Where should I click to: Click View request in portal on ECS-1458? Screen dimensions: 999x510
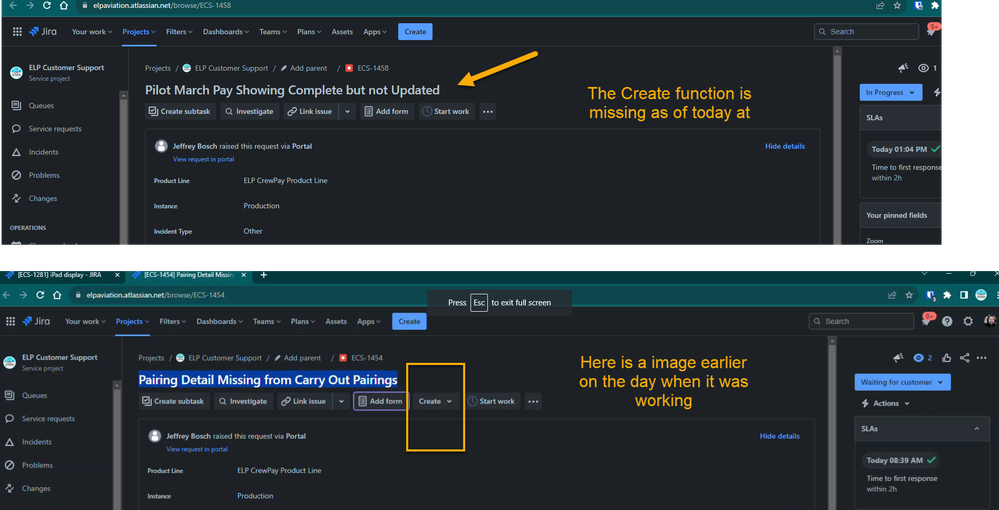(x=203, y=159)
